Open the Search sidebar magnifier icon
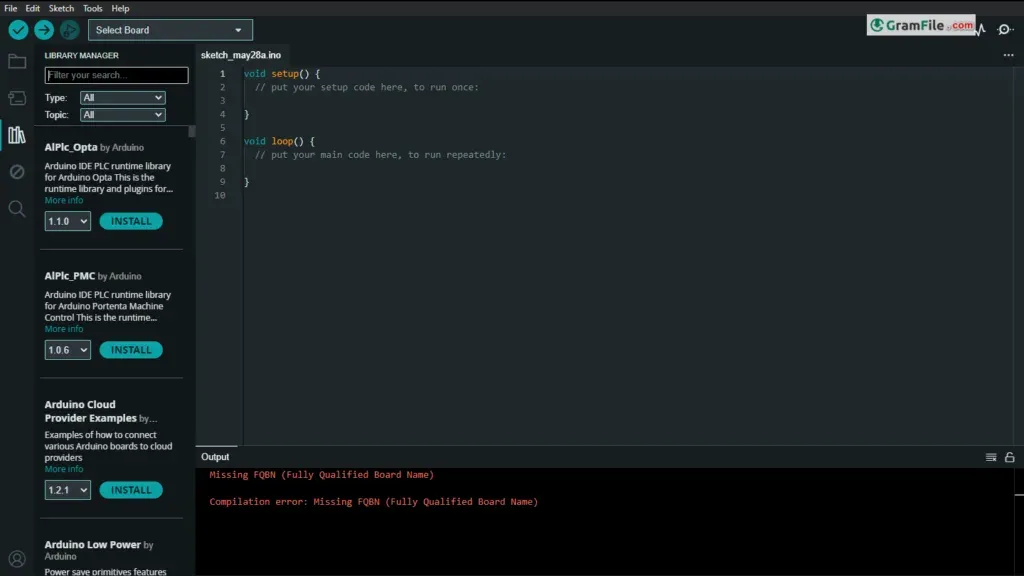The height and width of the screenshot is (576, 1024). coord(17,209)
